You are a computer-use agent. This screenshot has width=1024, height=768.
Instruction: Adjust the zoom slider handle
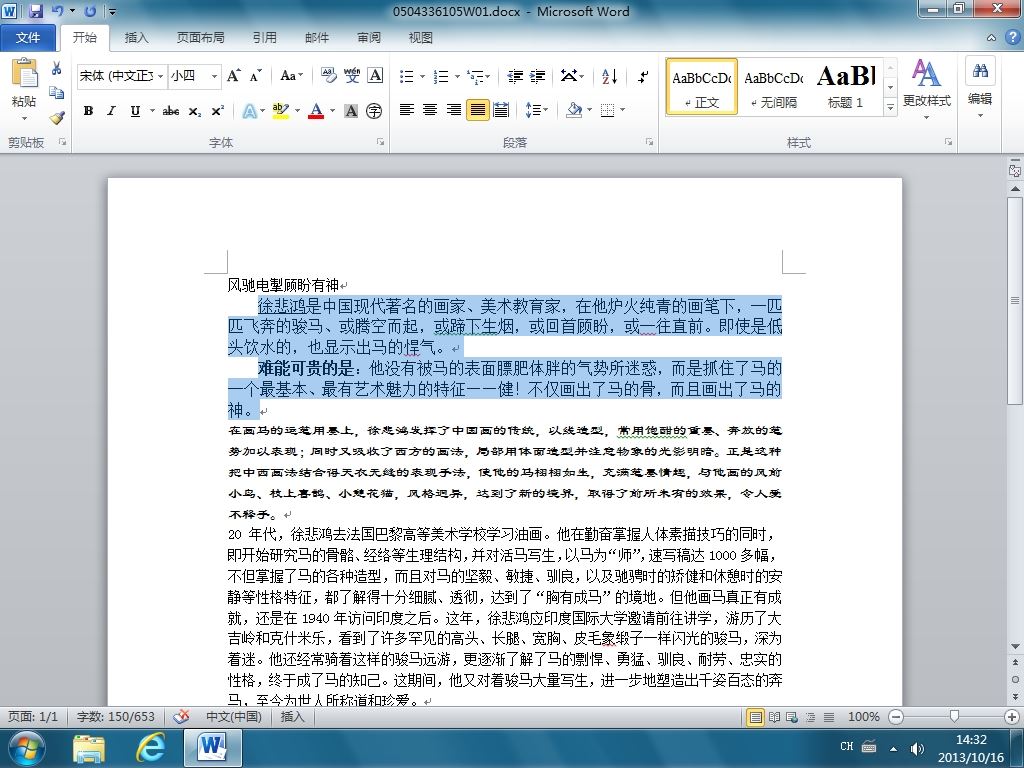click(954, 717)
